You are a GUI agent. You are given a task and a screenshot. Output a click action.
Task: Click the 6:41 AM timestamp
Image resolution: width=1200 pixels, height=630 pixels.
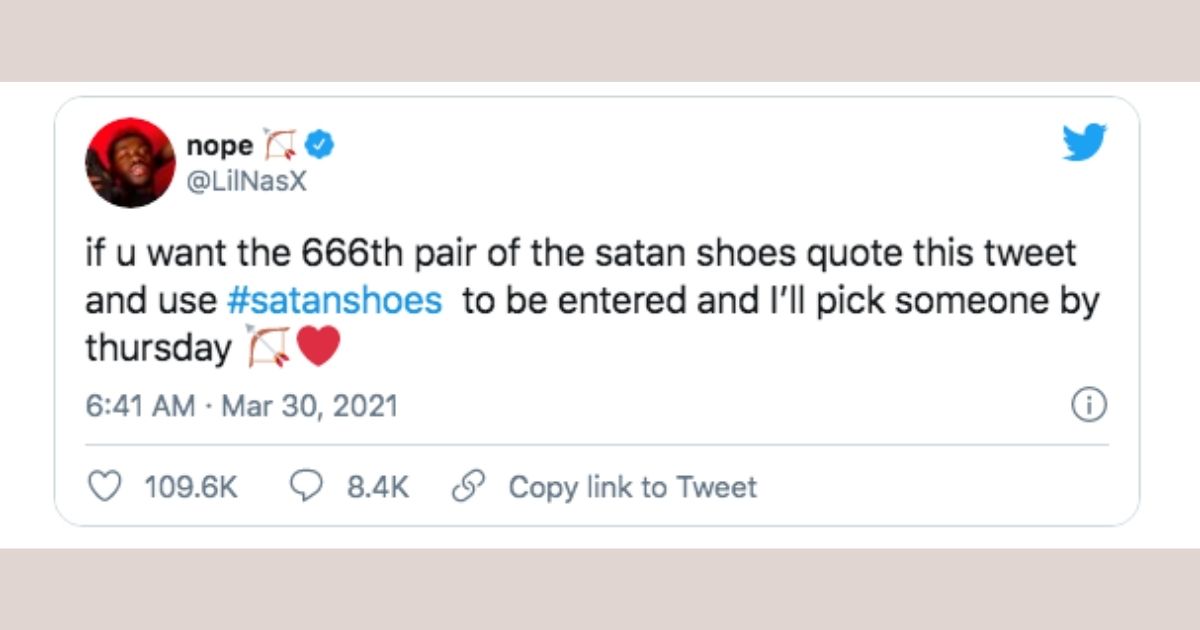click(140, 406)
